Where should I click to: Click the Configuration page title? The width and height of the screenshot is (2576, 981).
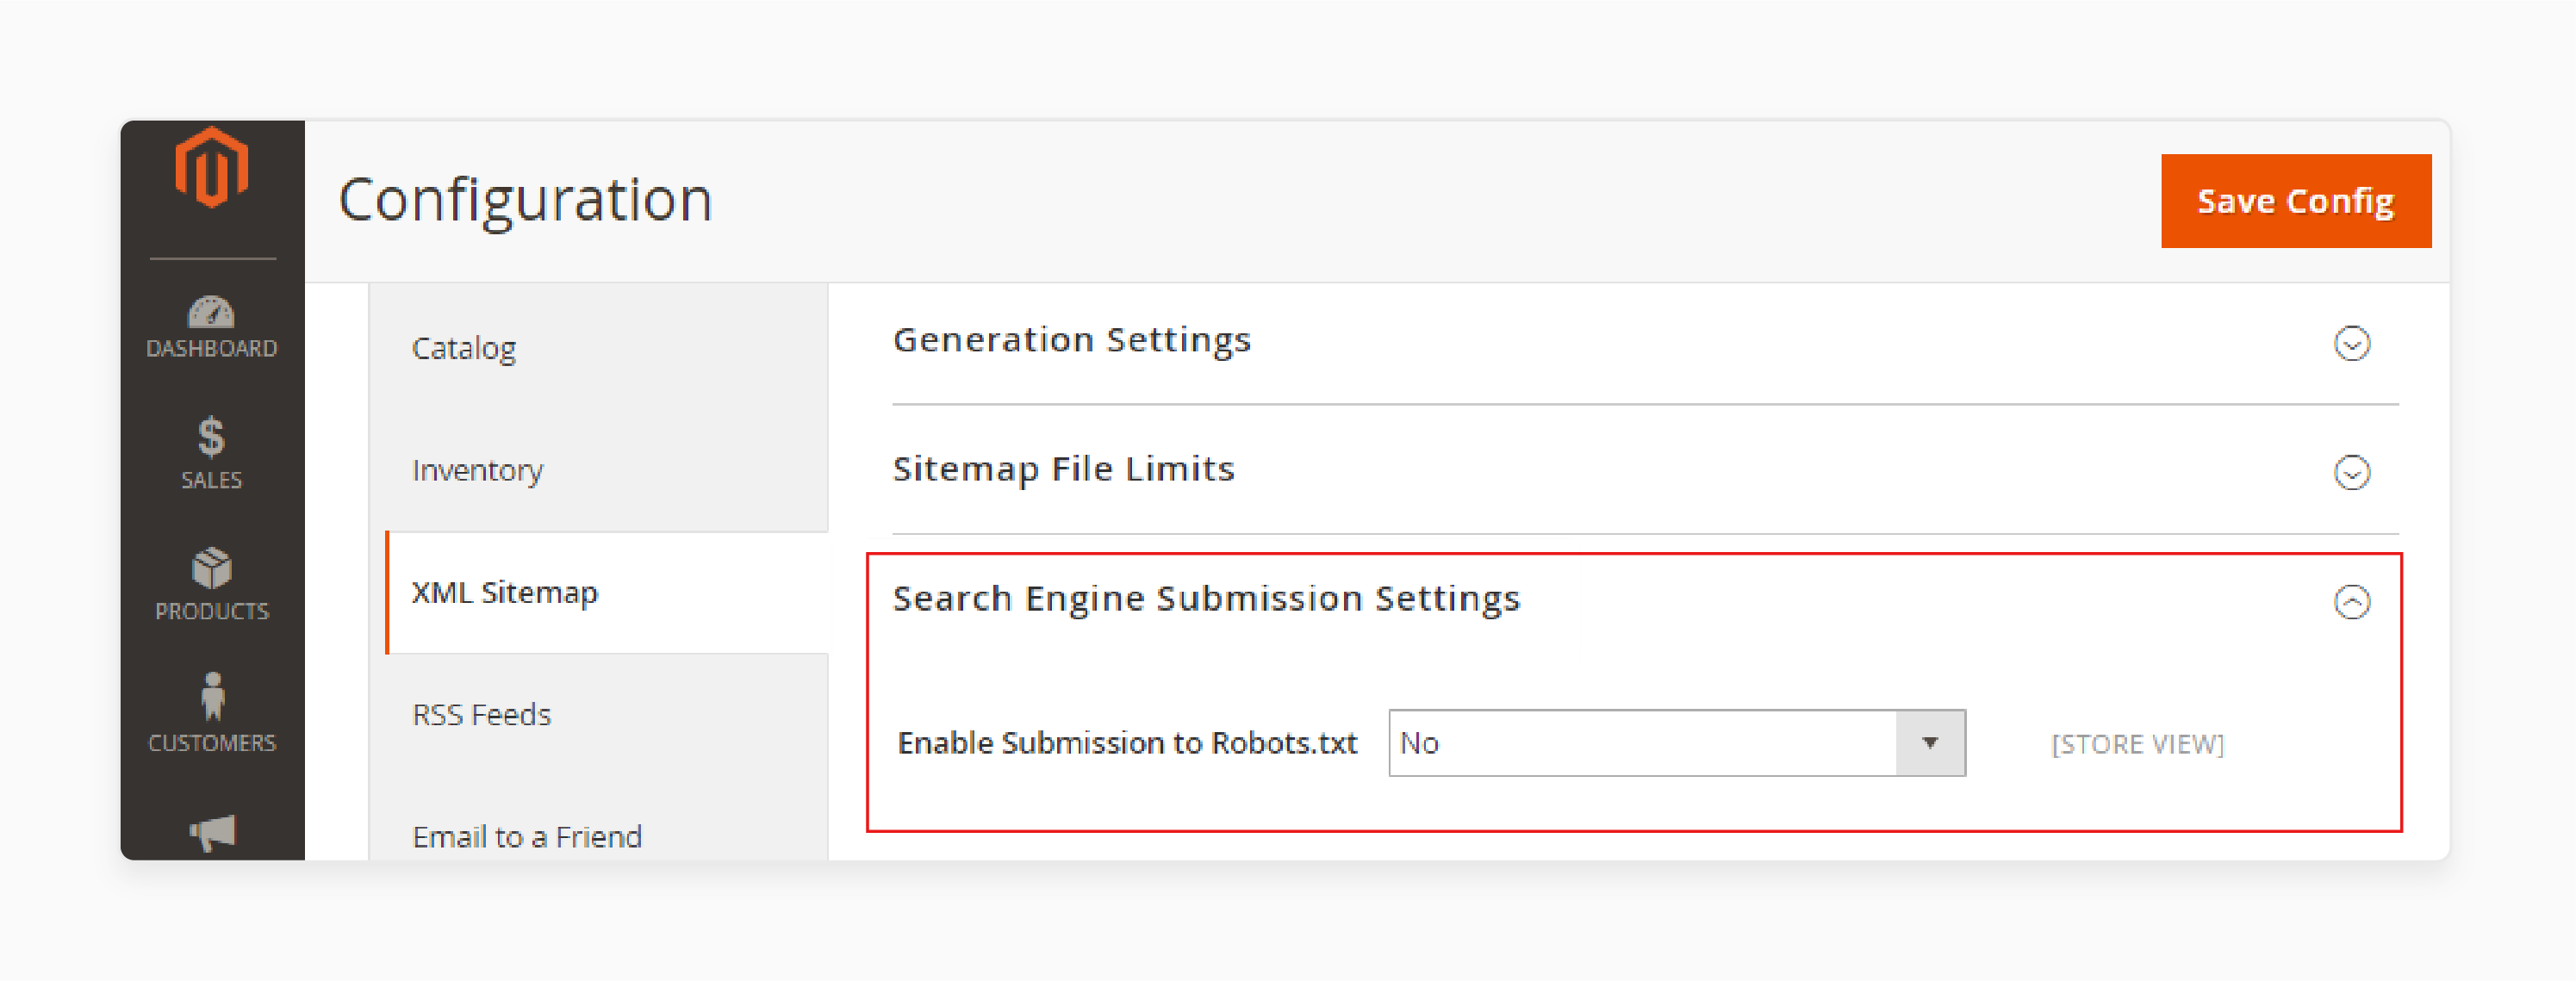(x=525, y=200)
